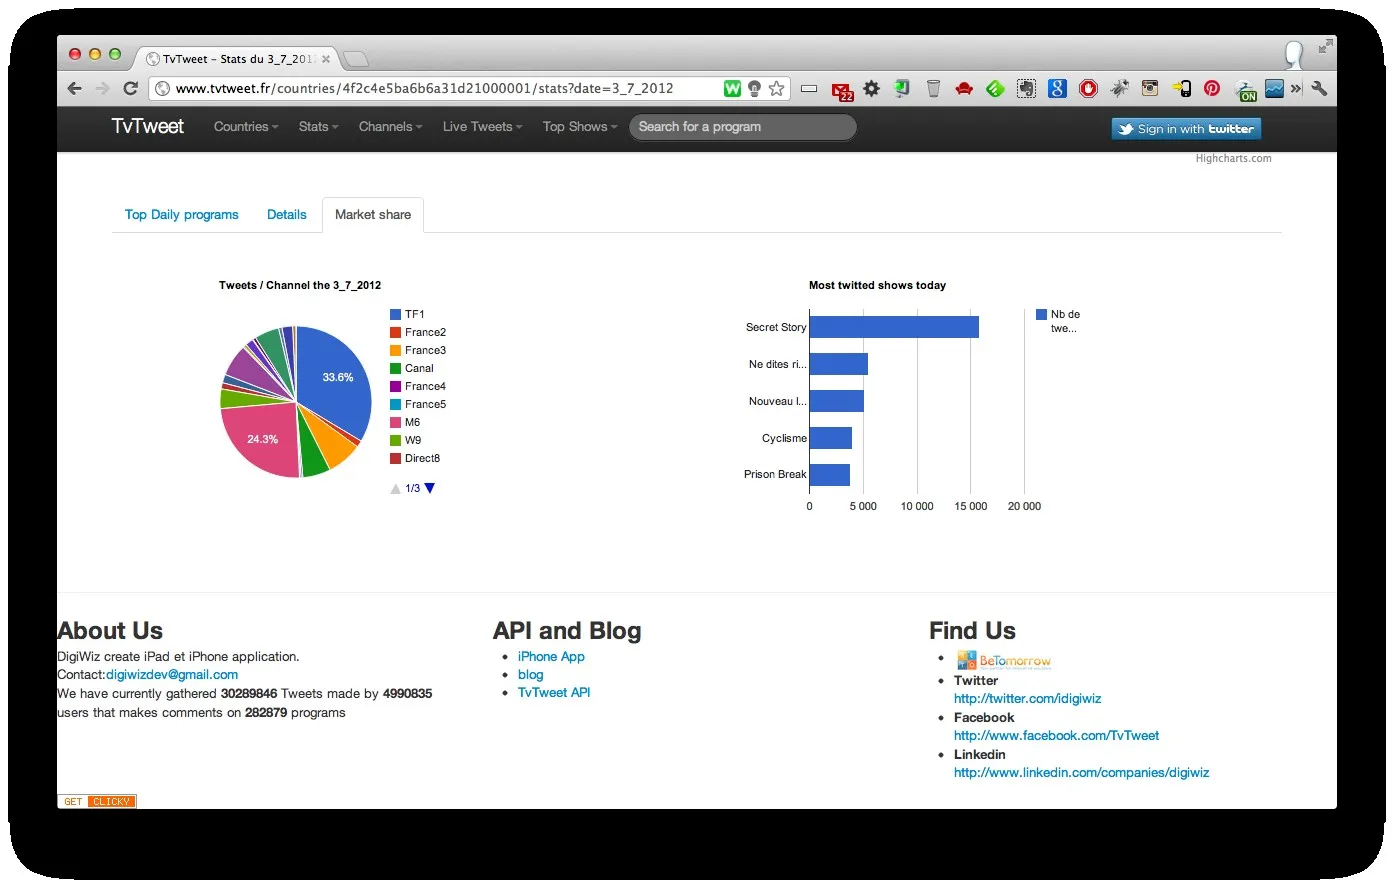Open a new browser tab
This screenshot has width=1394, height=888.
click(356, 58)
